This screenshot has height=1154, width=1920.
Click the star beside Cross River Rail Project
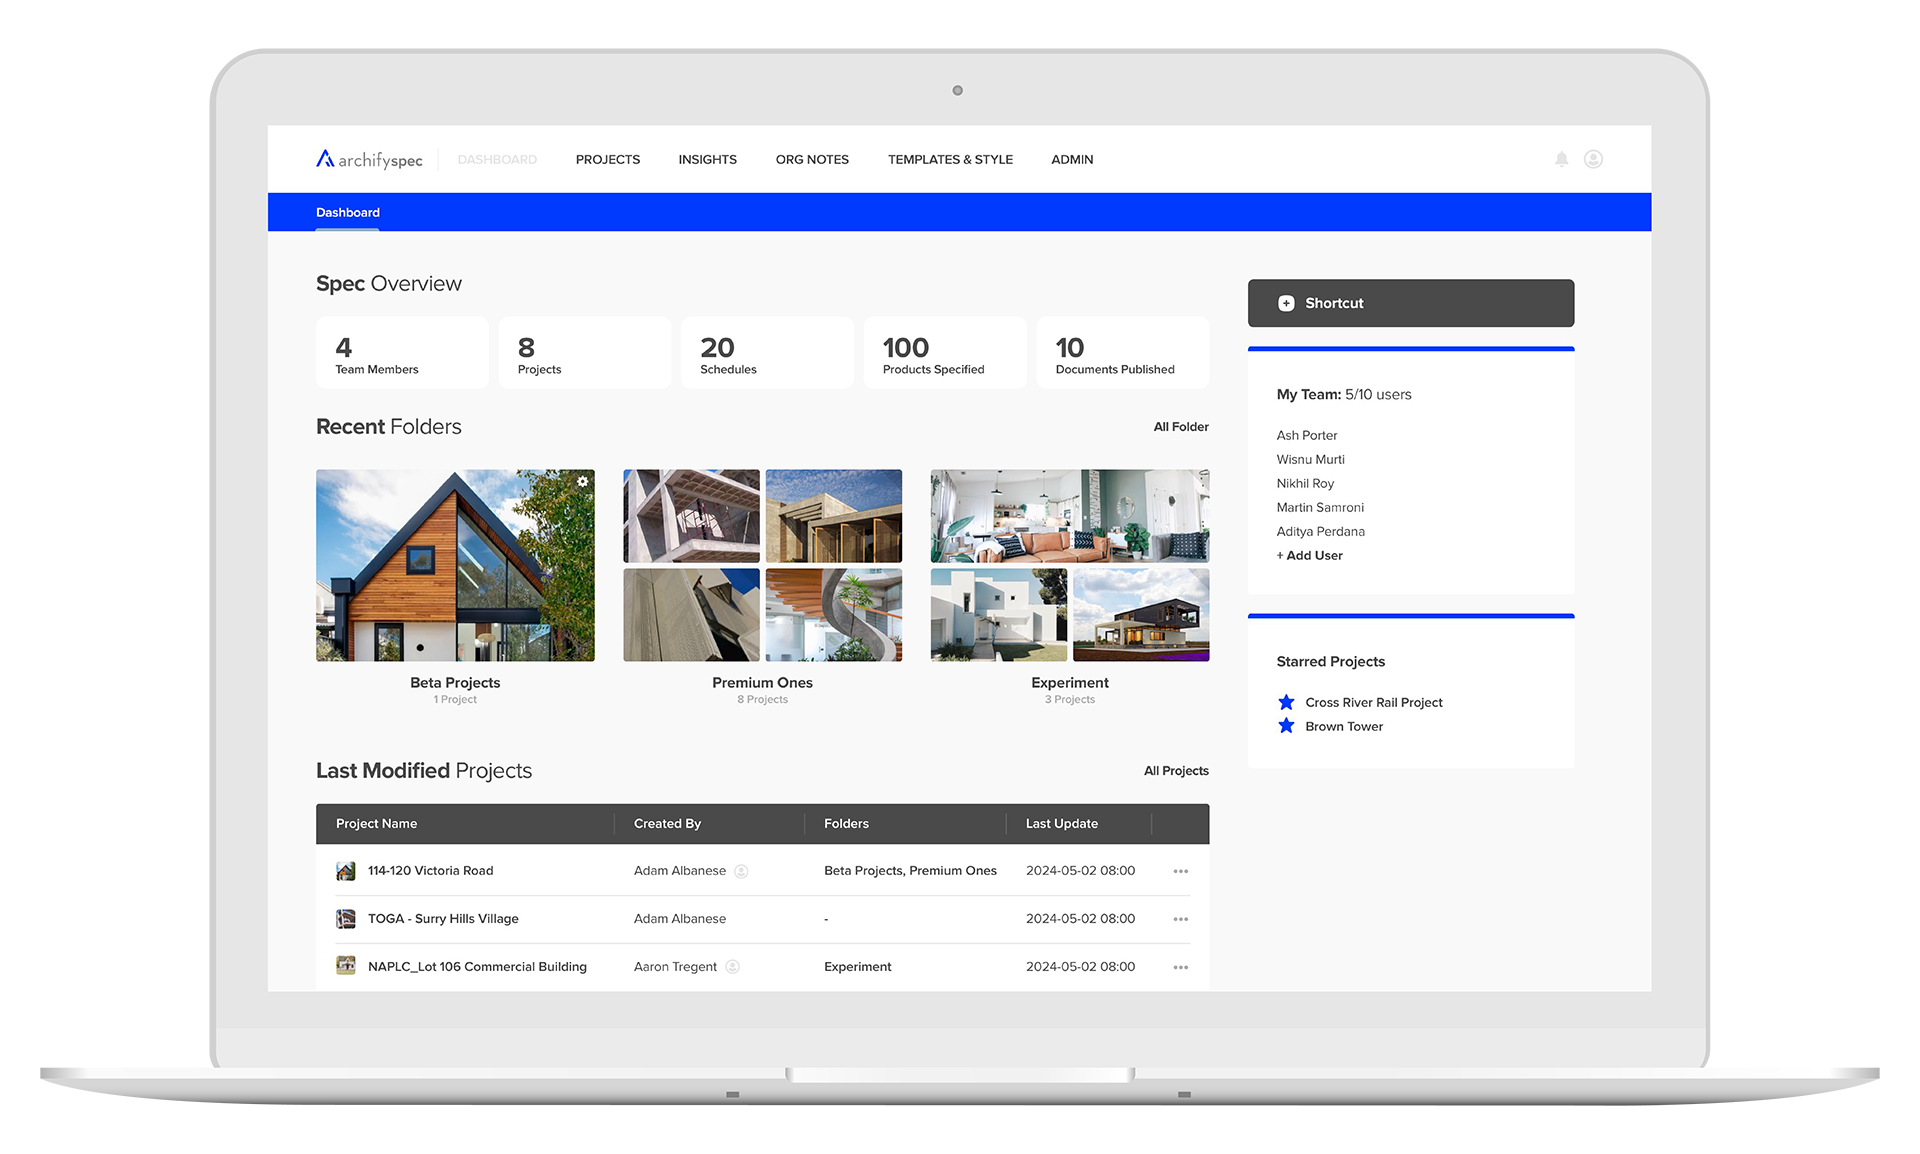pos(1286,702)
